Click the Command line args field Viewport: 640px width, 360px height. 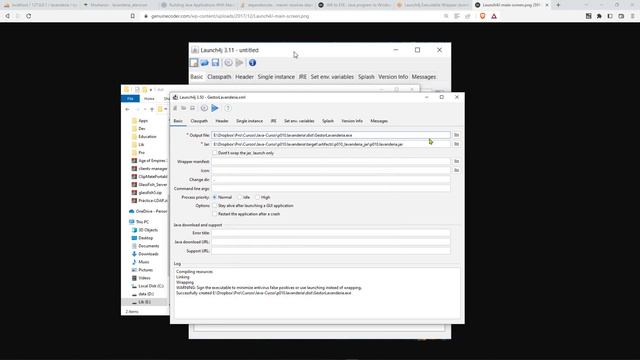tap(331, 189)
